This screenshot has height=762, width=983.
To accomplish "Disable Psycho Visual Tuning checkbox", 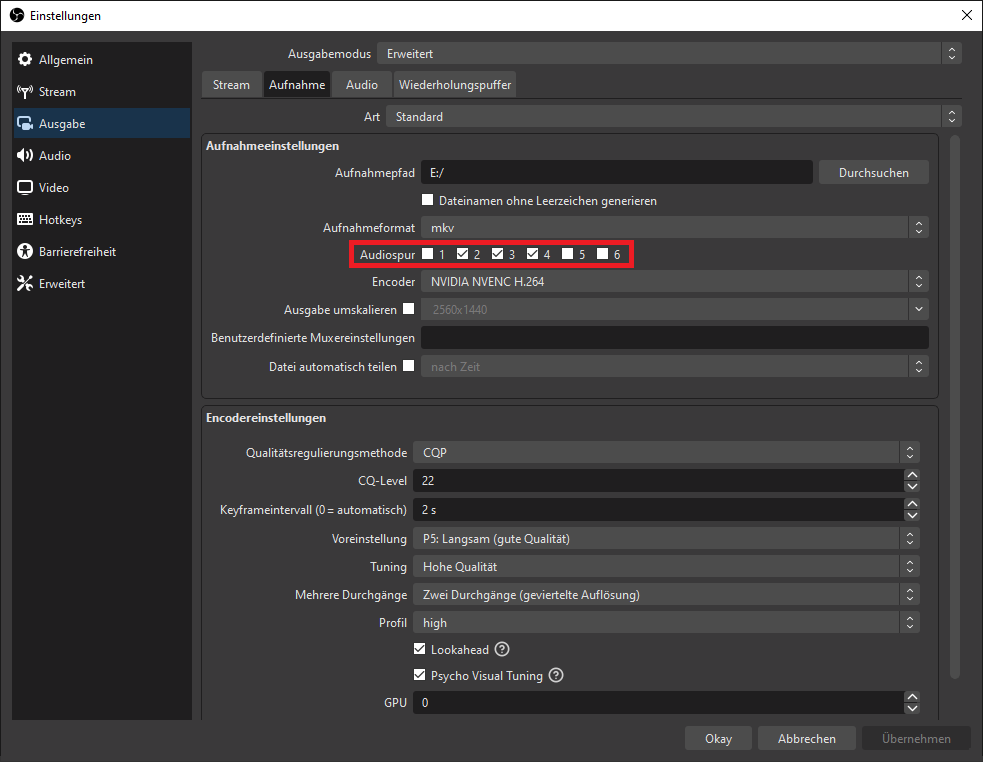I will pos(420,676).
